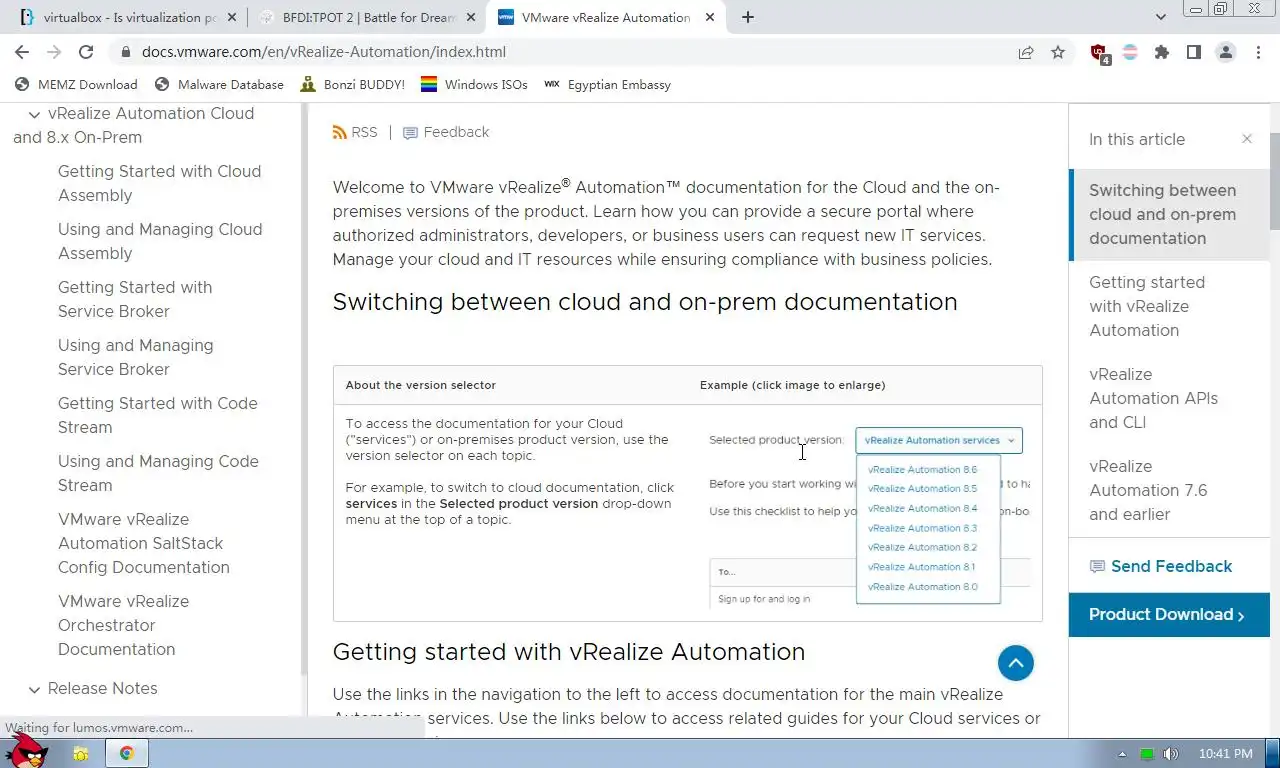Click the Angry Birds start button
This screenshot has width=1280, height=768.
point(26,752)
